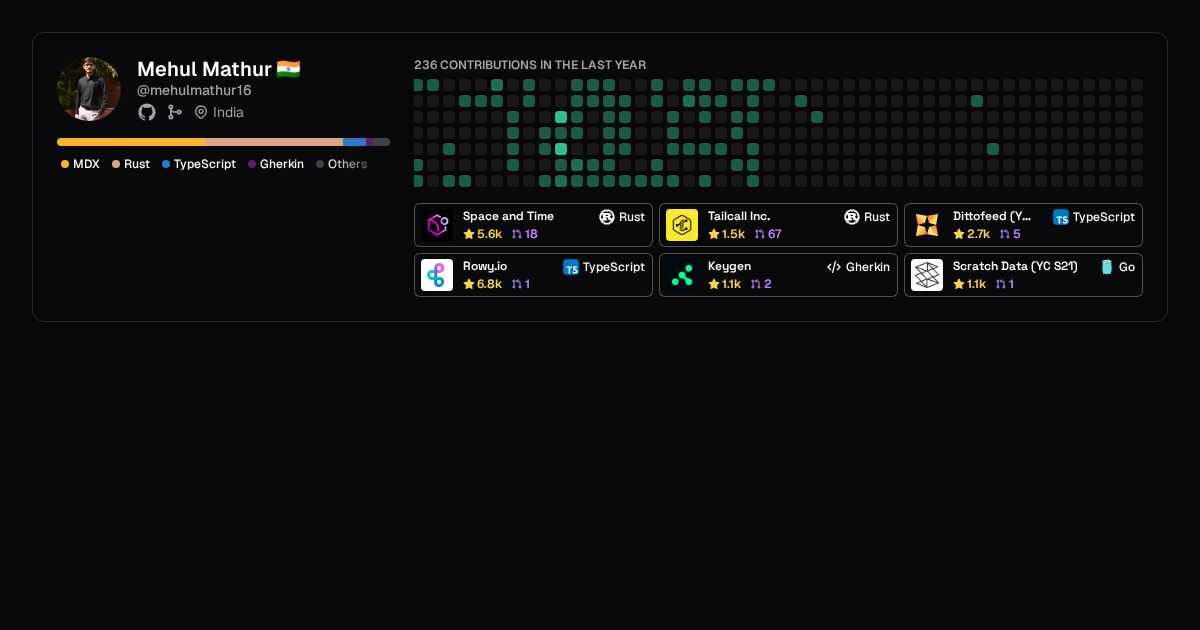1200x630 pixels.
Task: Open the Tailcall Inc. project title
Action: (739, 216)
